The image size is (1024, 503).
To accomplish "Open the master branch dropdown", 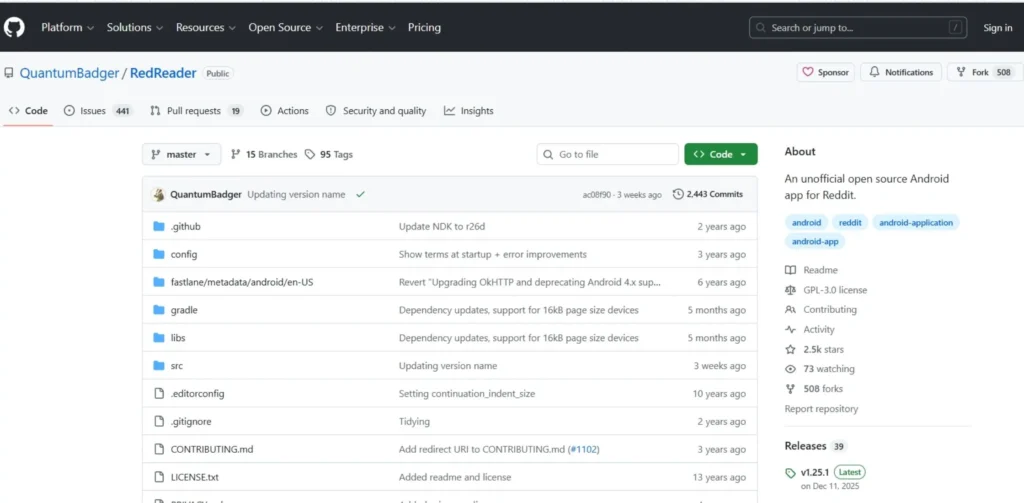I will click(182, 154).
